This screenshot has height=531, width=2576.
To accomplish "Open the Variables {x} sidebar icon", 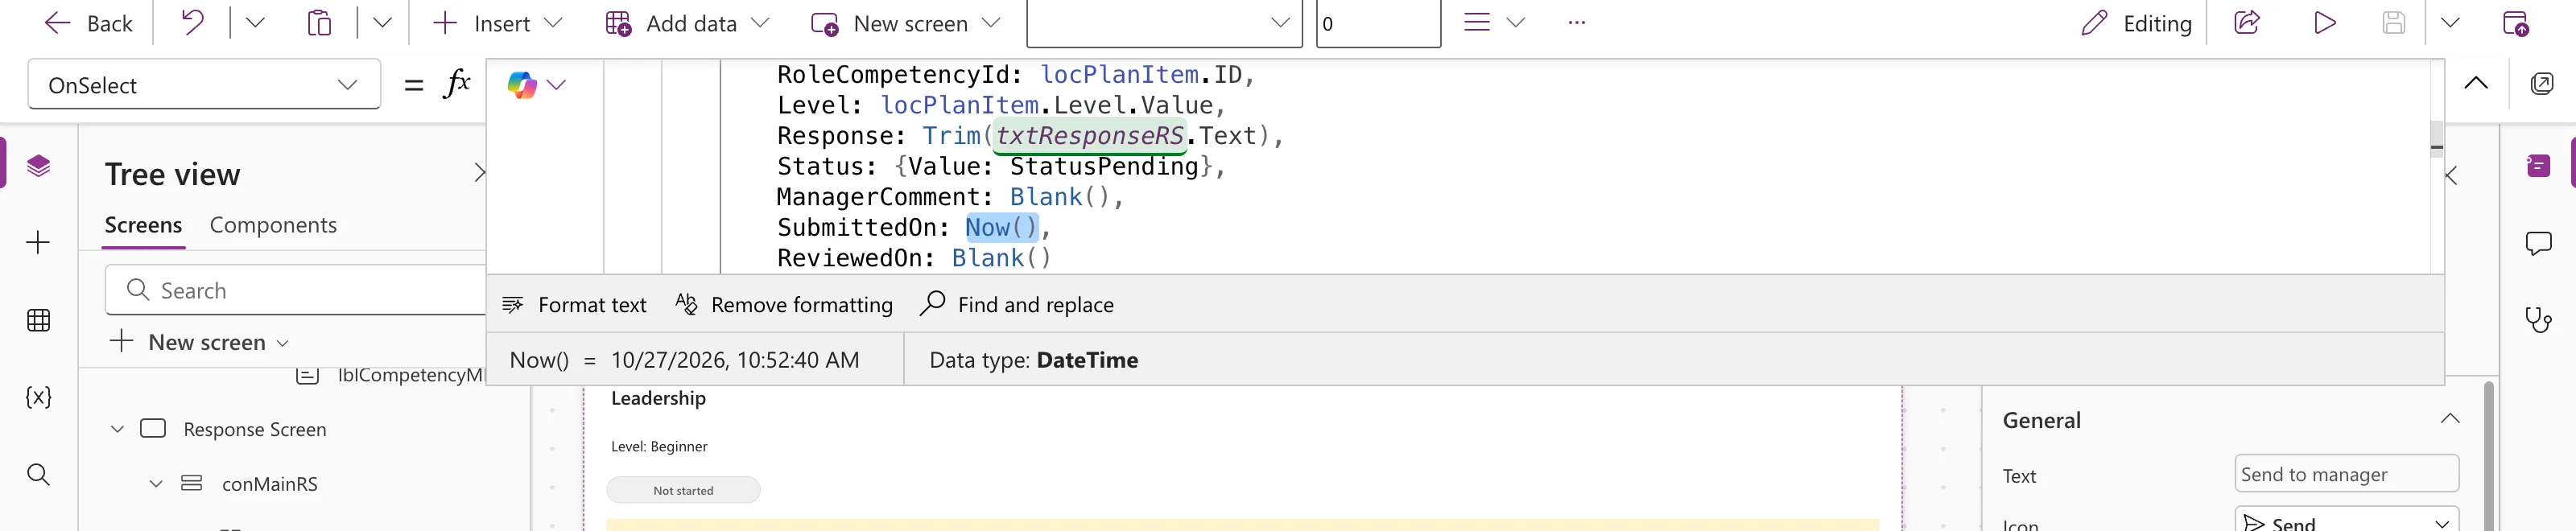I will coord(38,397).
